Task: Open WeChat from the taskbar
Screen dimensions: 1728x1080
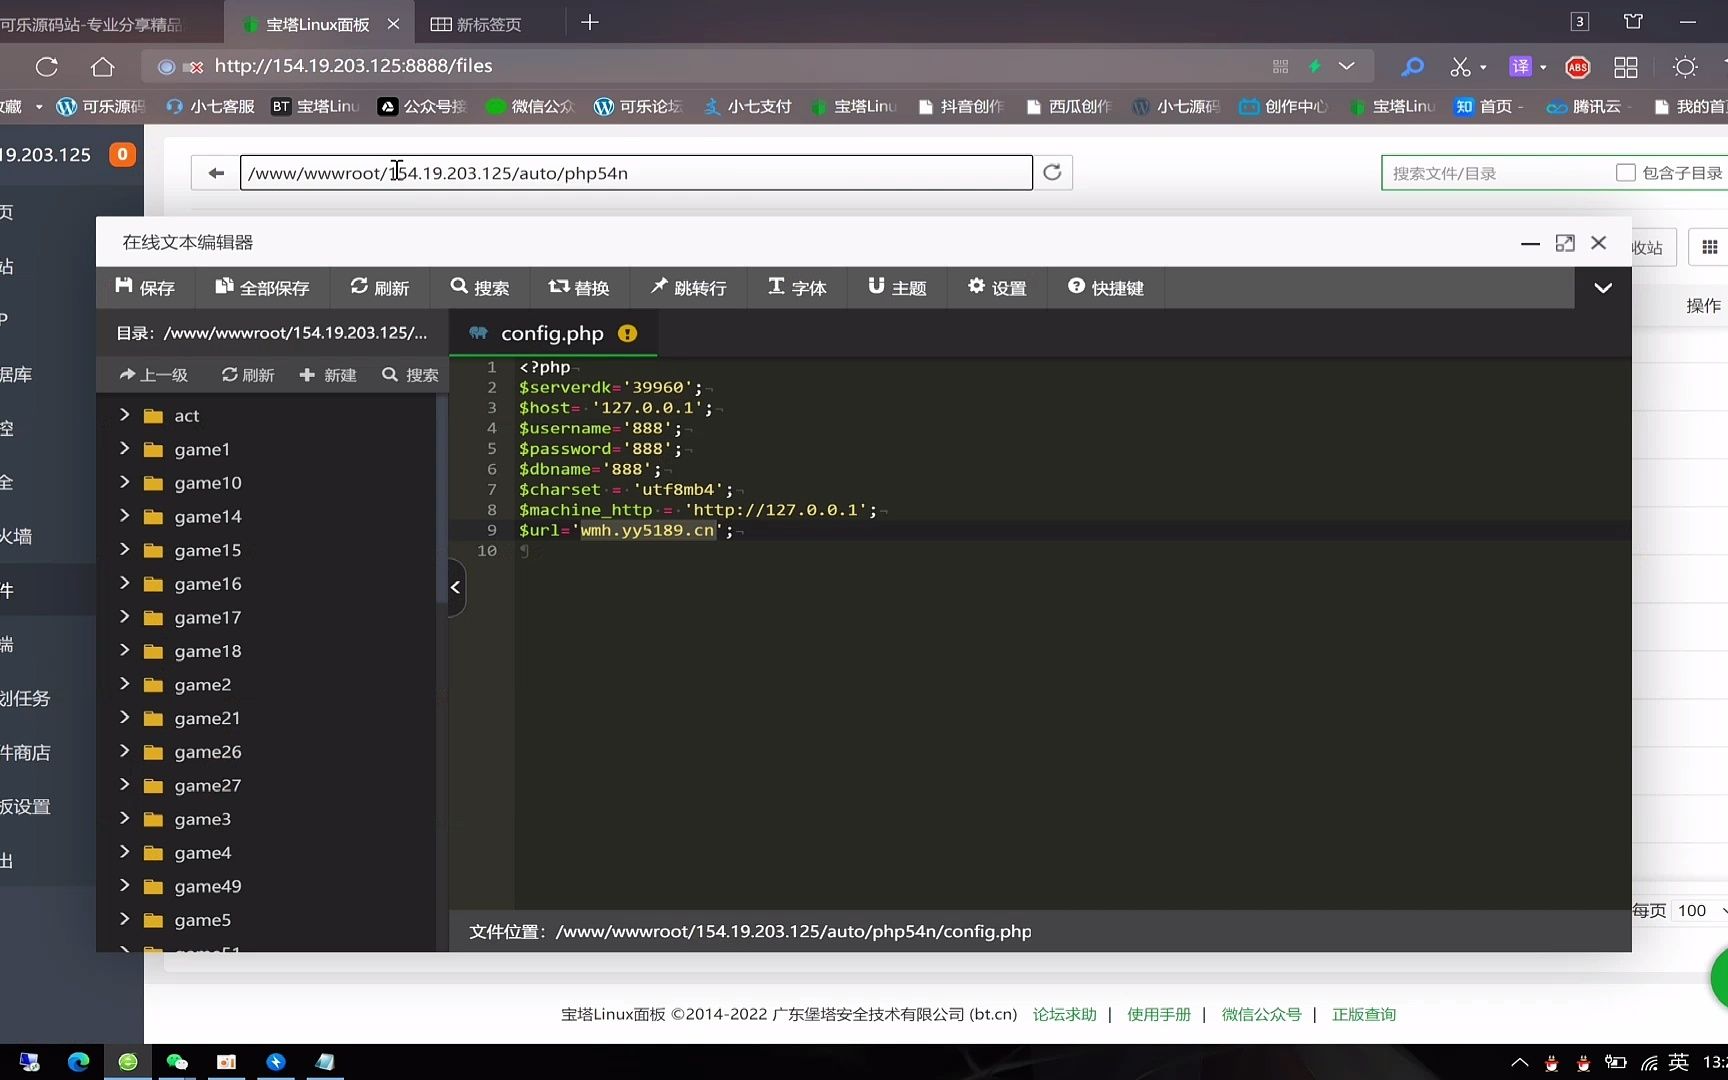Action: click(177, 1062)
